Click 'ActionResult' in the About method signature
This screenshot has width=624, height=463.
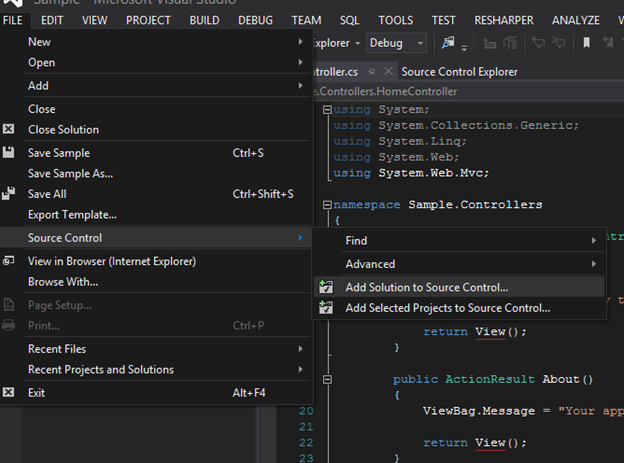pos(489,379)
